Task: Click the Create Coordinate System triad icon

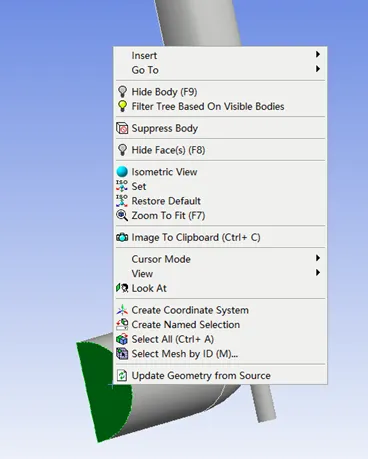Action: (122, 310)
